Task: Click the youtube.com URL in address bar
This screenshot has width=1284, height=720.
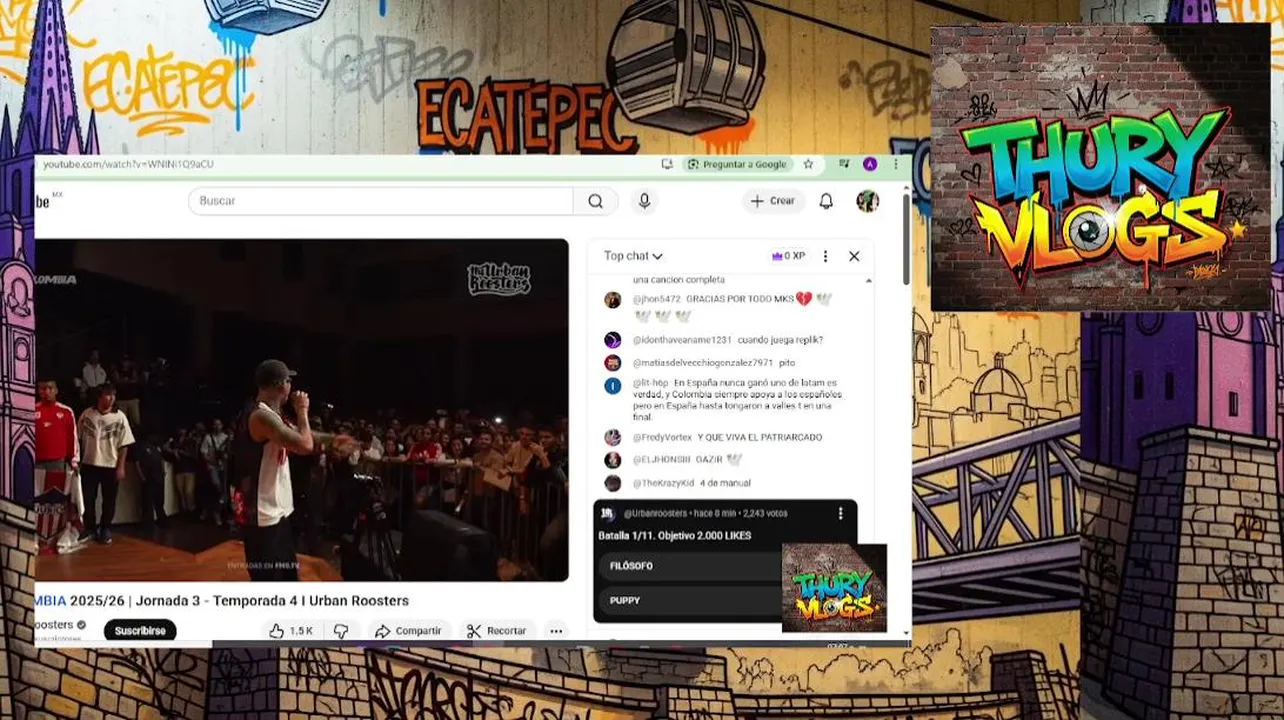Action: tap(128, 164)
